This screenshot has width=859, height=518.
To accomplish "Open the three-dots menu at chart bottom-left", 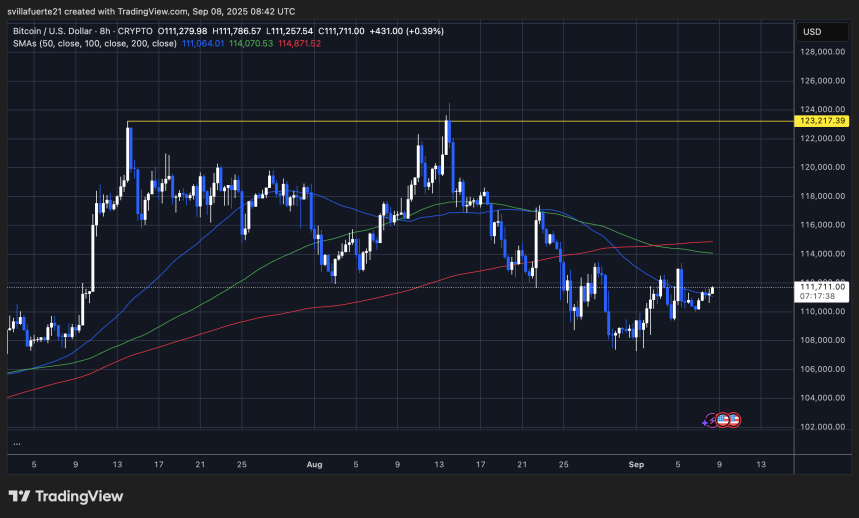I will pyautogui.click(x=17, y=443).
